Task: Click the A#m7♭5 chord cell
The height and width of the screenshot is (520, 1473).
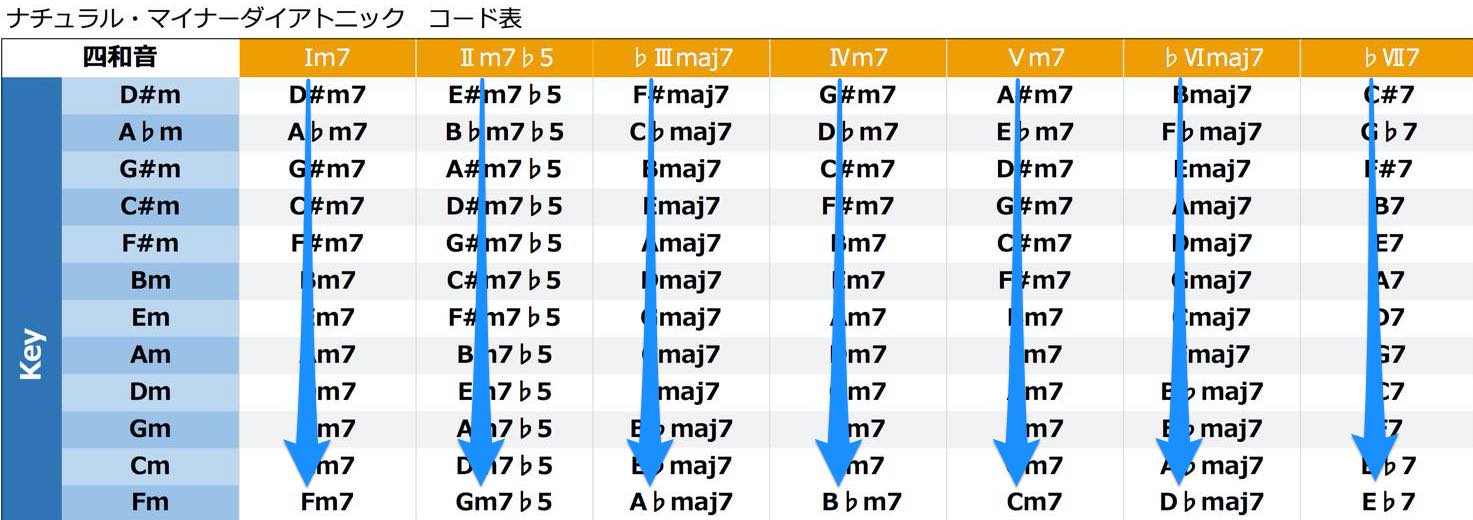Action: pyautogui.click(x=505, y=169)
